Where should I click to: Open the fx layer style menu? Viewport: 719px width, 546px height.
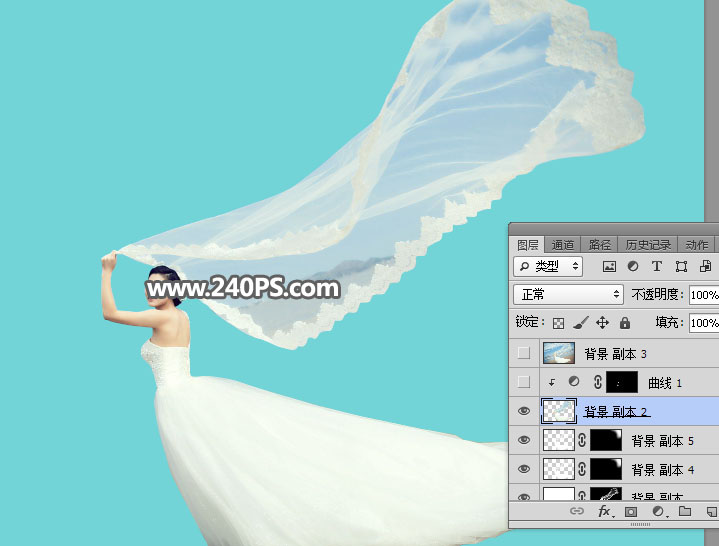(605, 511)
